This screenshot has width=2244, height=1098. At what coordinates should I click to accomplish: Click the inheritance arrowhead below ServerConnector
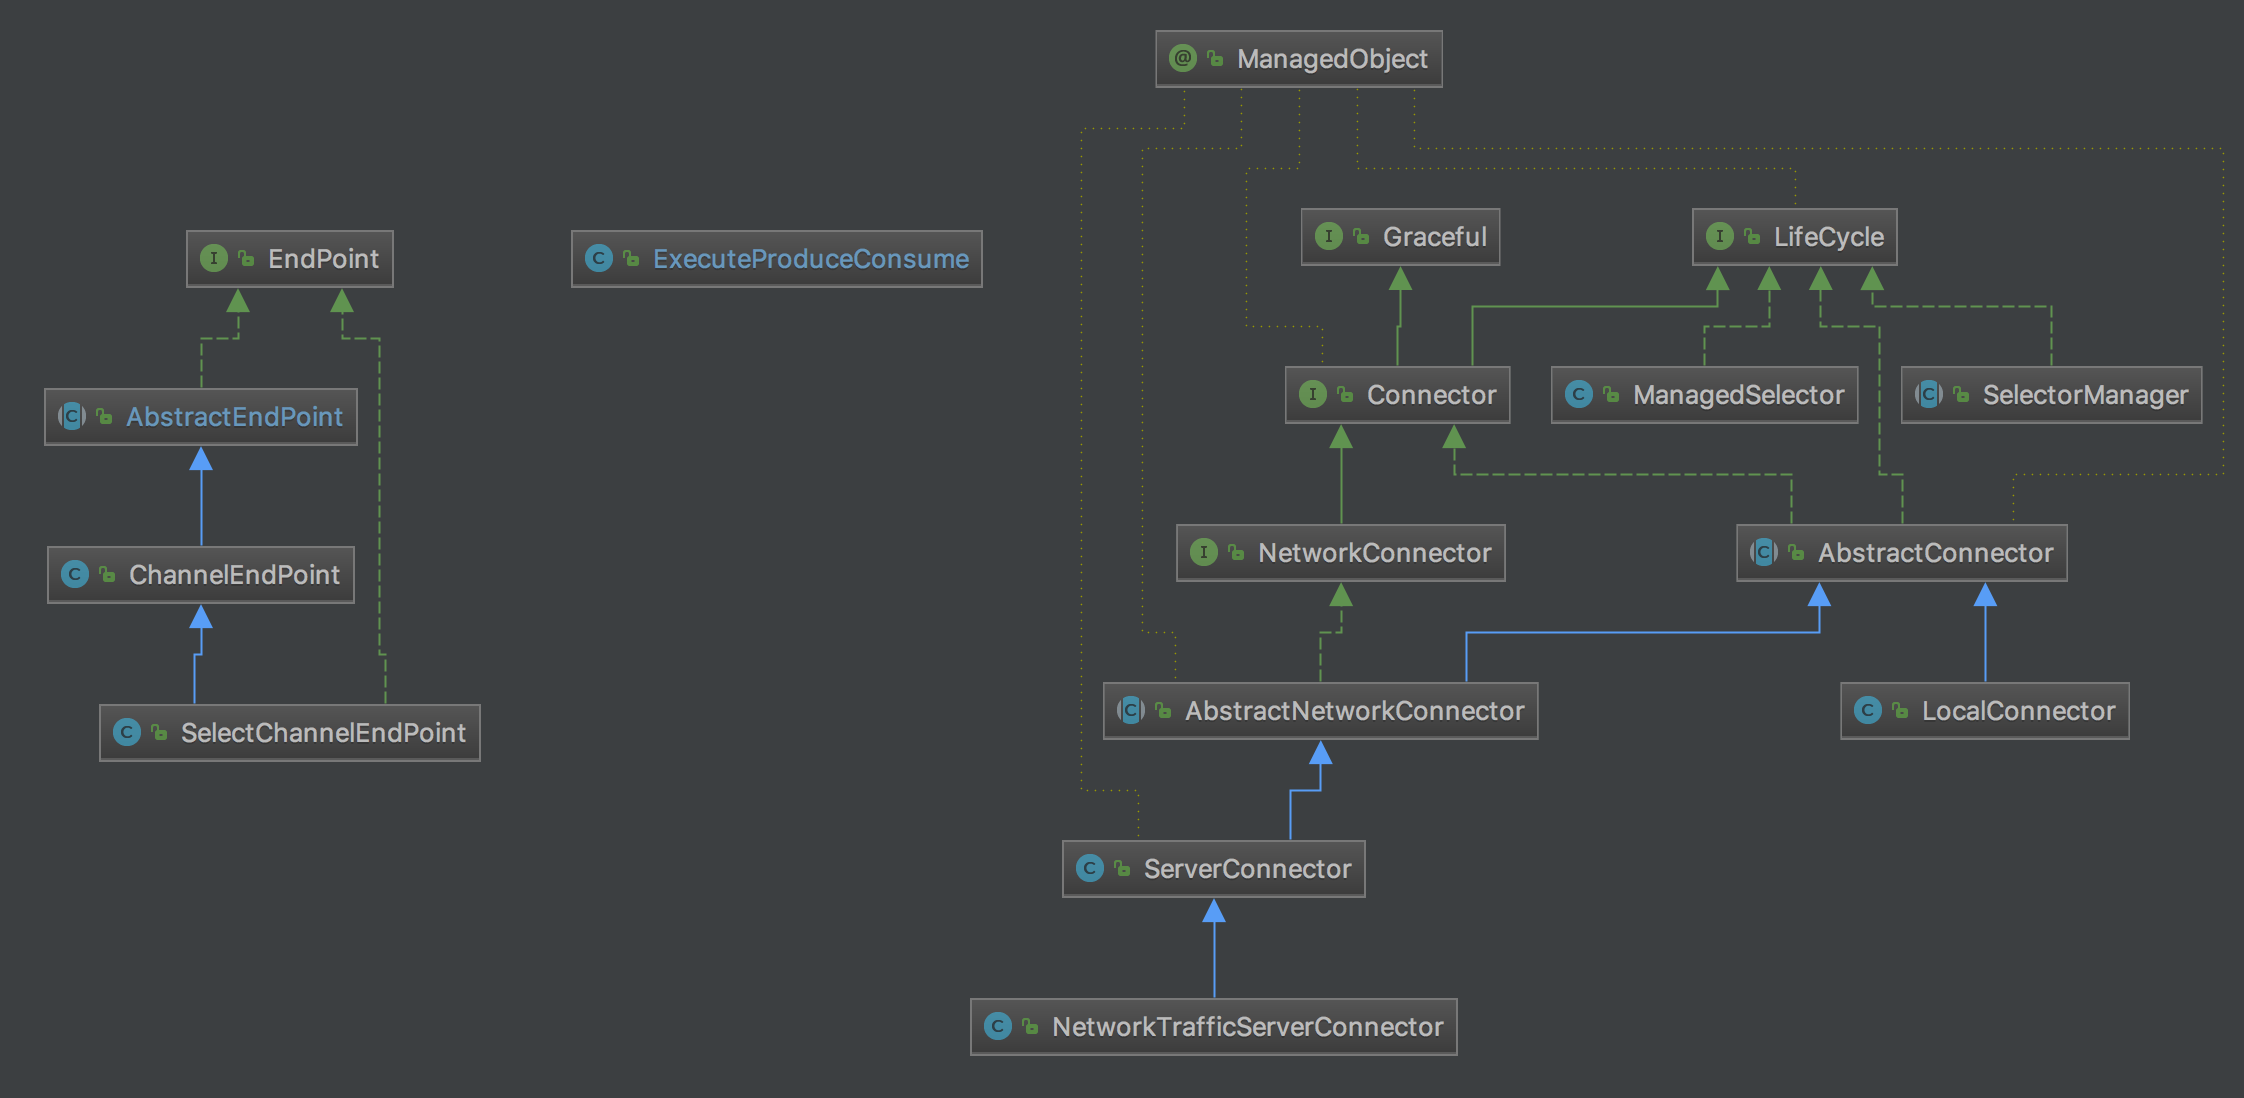[1214, 911]
